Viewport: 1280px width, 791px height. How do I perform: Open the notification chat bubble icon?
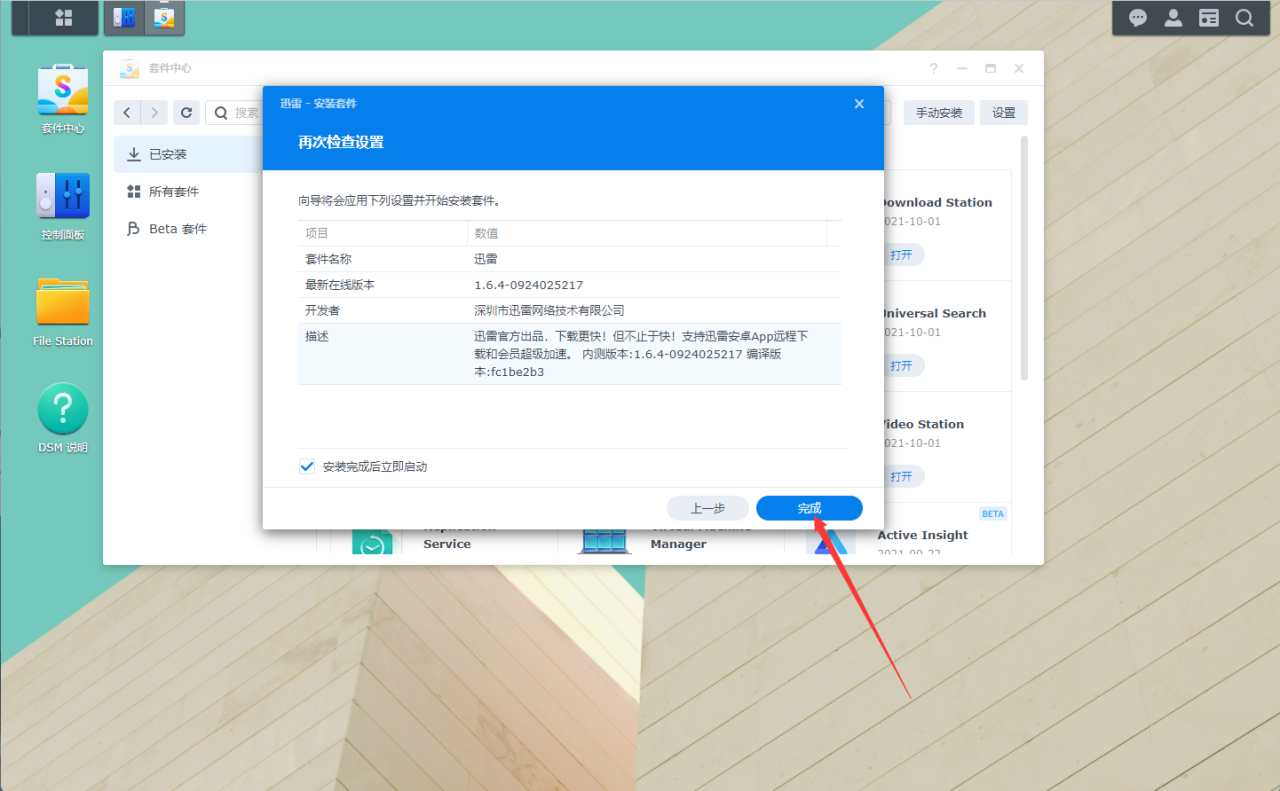click(1137, 17)
